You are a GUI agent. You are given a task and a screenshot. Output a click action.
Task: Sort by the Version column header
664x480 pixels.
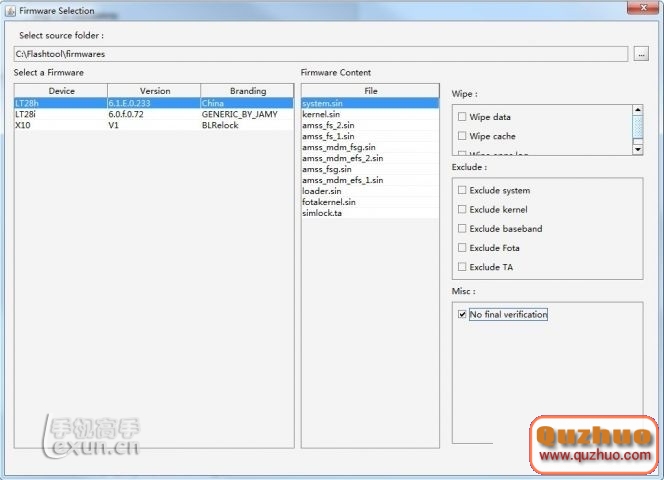click(x=155, y=91)
